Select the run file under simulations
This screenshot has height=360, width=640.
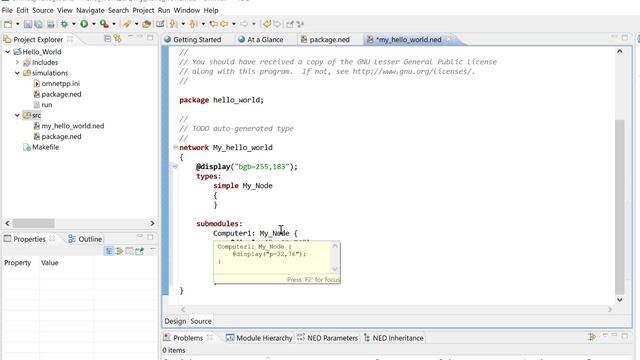coord(47,105)
